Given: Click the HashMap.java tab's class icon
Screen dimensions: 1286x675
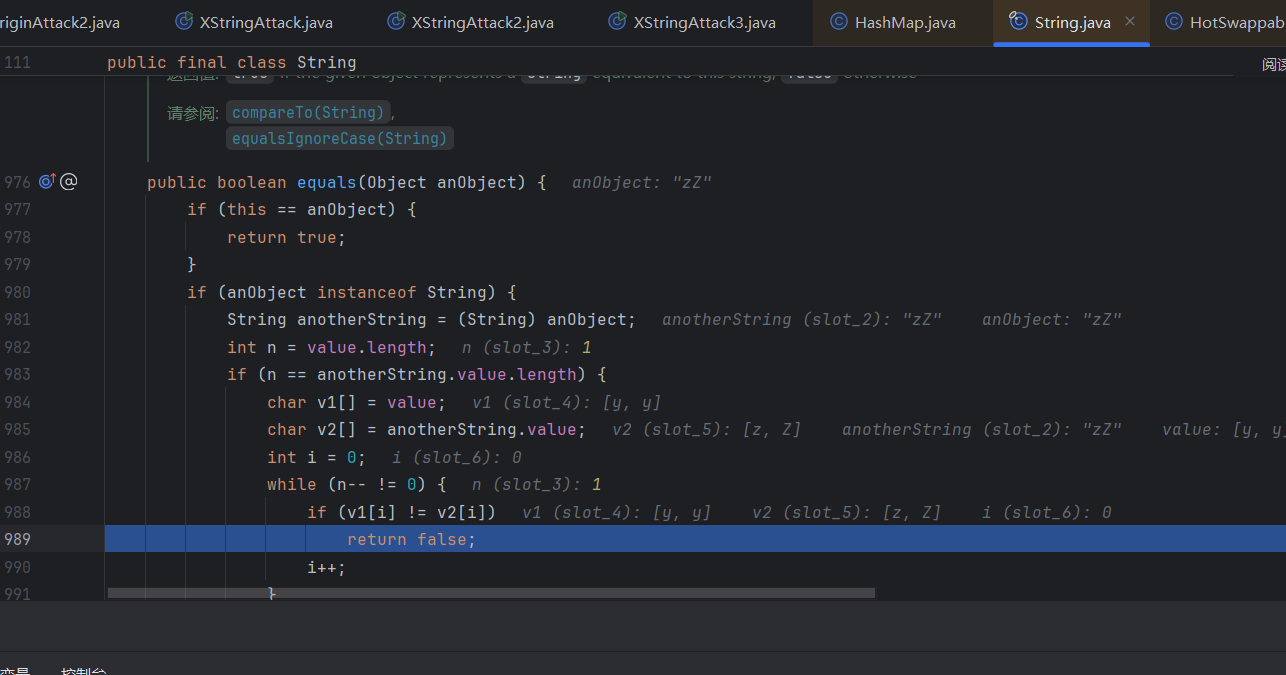Looking at the screenshot, I should (839, 21).
